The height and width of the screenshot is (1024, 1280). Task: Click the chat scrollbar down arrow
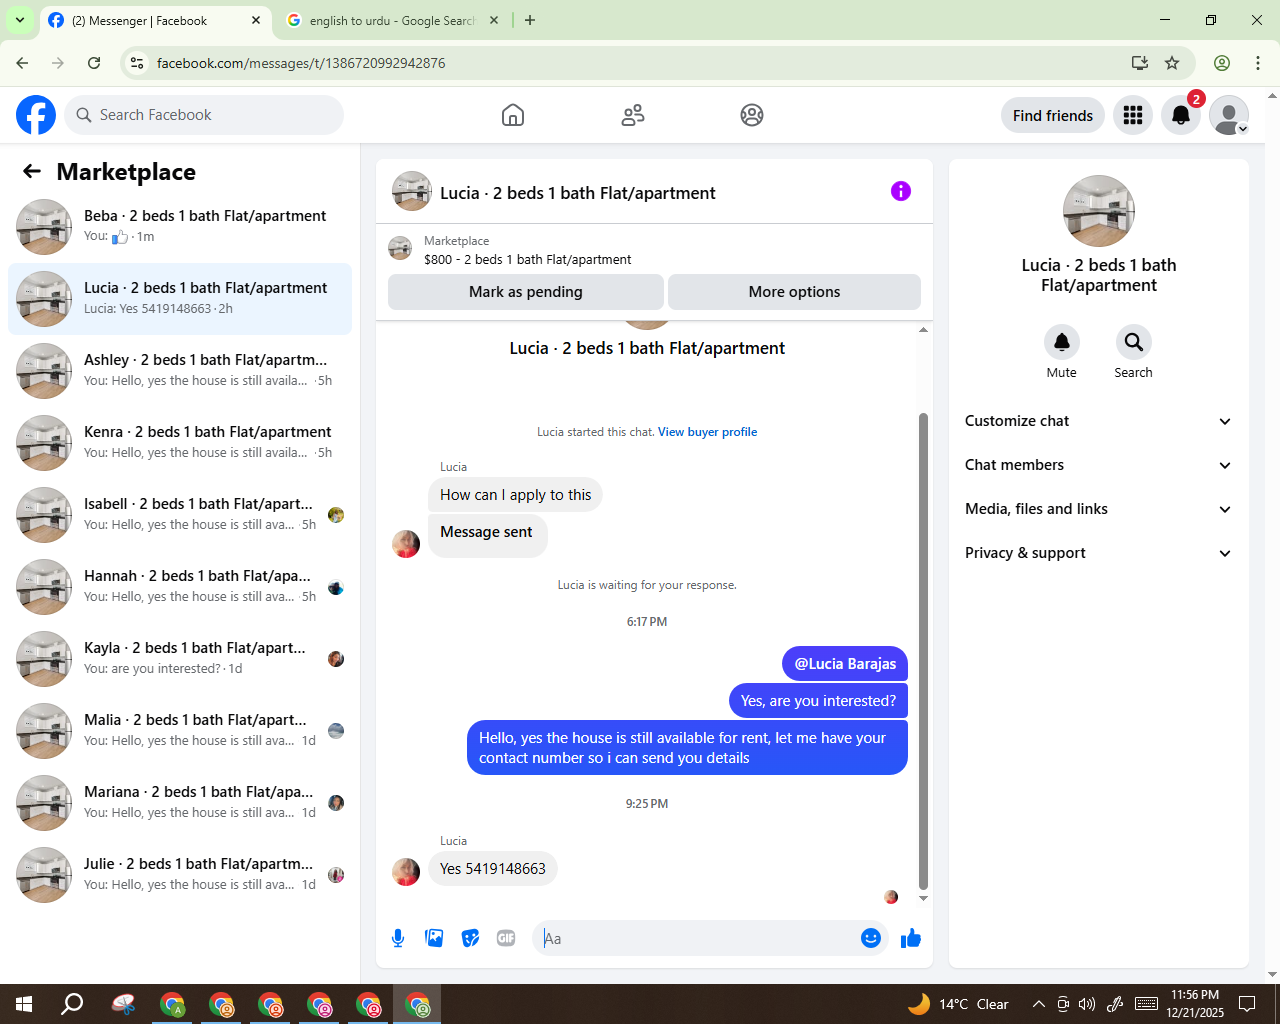(923, 899)
